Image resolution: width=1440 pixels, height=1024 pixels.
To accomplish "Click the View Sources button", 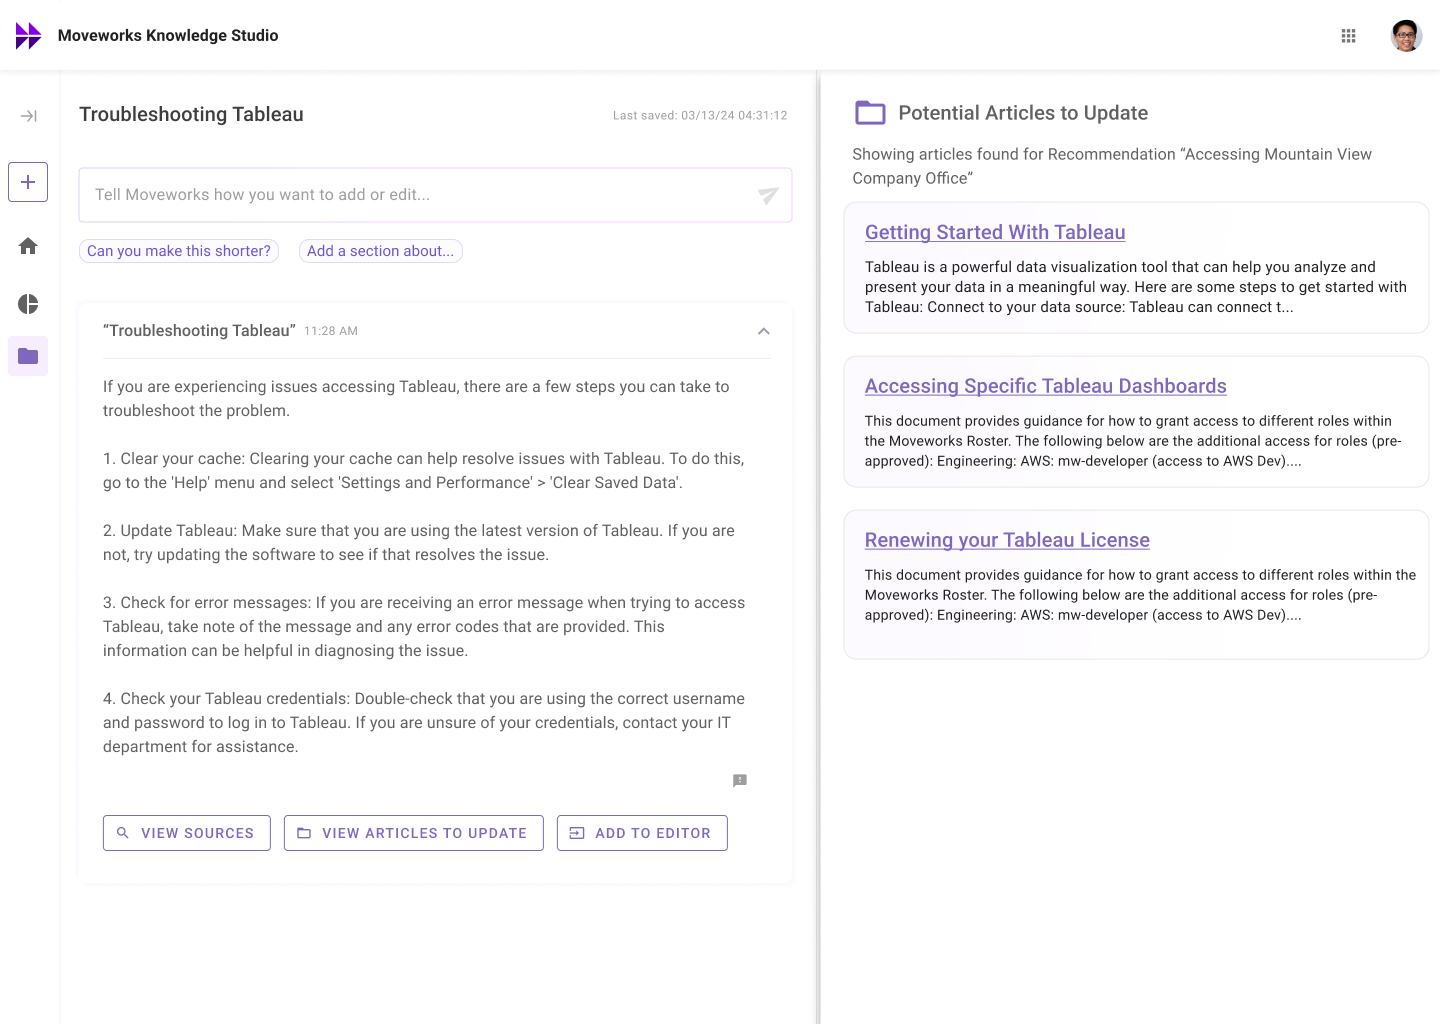I will [x=187, y=833].
